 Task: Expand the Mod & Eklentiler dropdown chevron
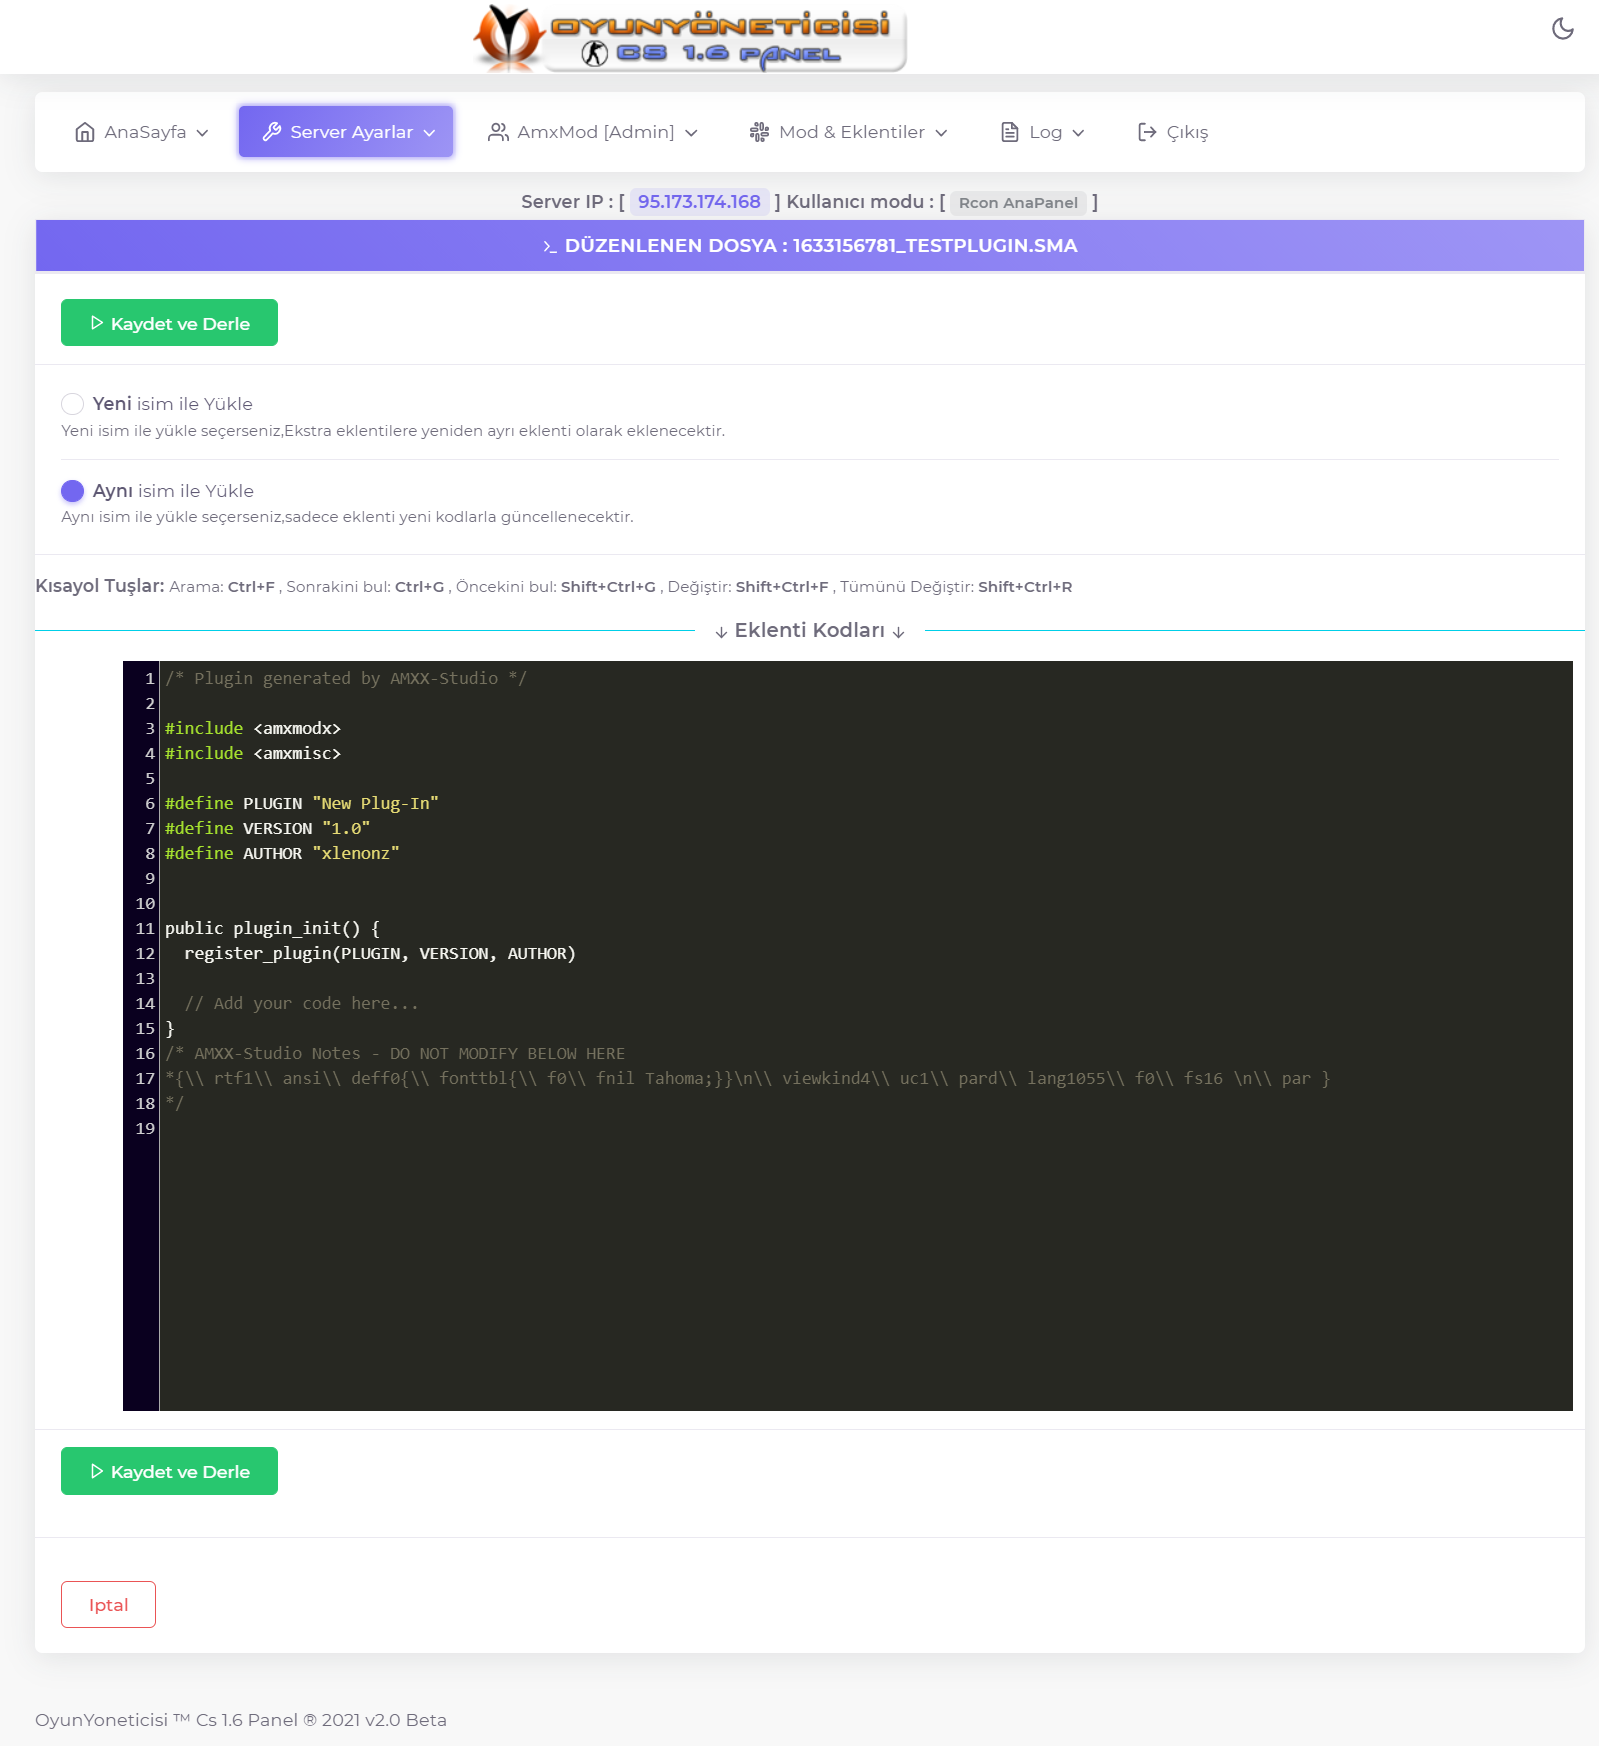[941, 133]
